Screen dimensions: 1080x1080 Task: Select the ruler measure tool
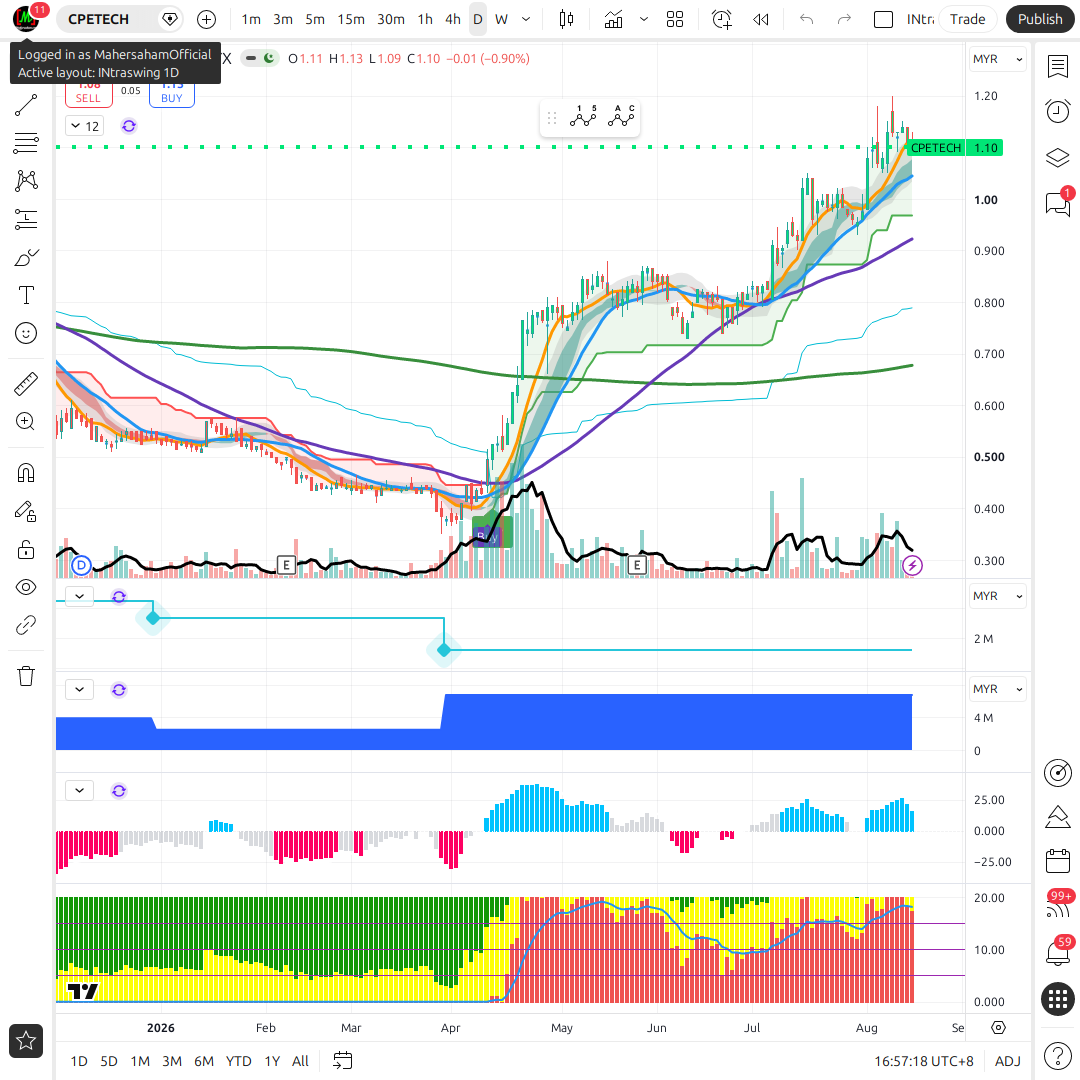pyautogui.click(x=26, y=384)
